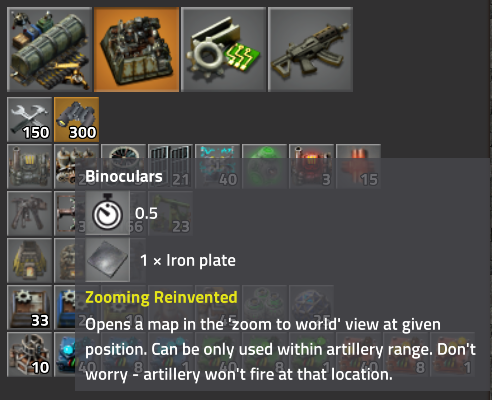Craft a stone furnace
The width and height of the screenshot is (492, 400).
pyautogui.click(x=30, y=261)
